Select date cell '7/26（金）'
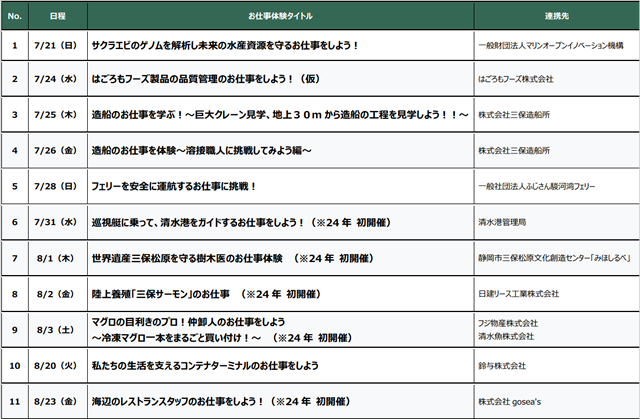The image size is (640, 419). [56, 151]
